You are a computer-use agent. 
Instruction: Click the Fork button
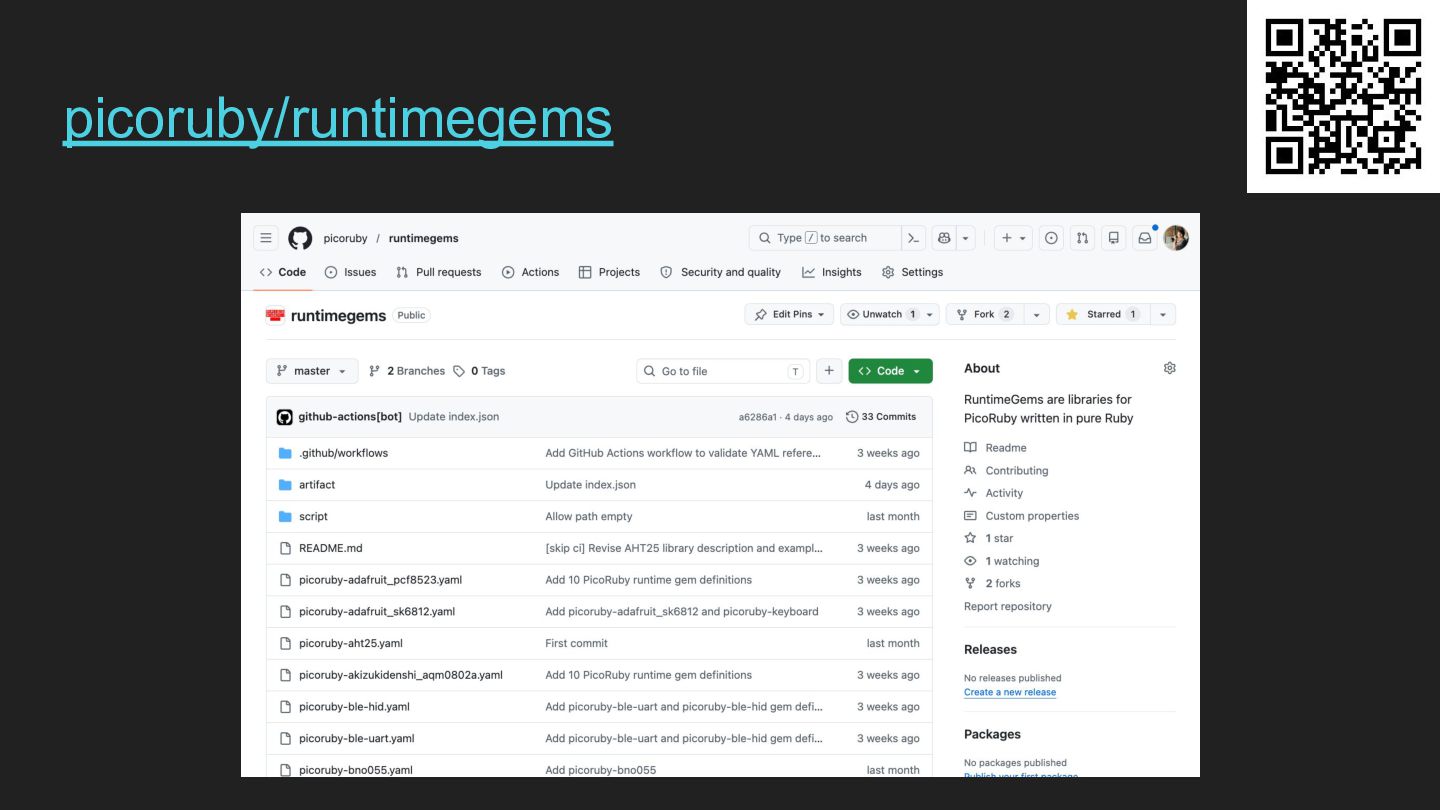click(983, 314)
